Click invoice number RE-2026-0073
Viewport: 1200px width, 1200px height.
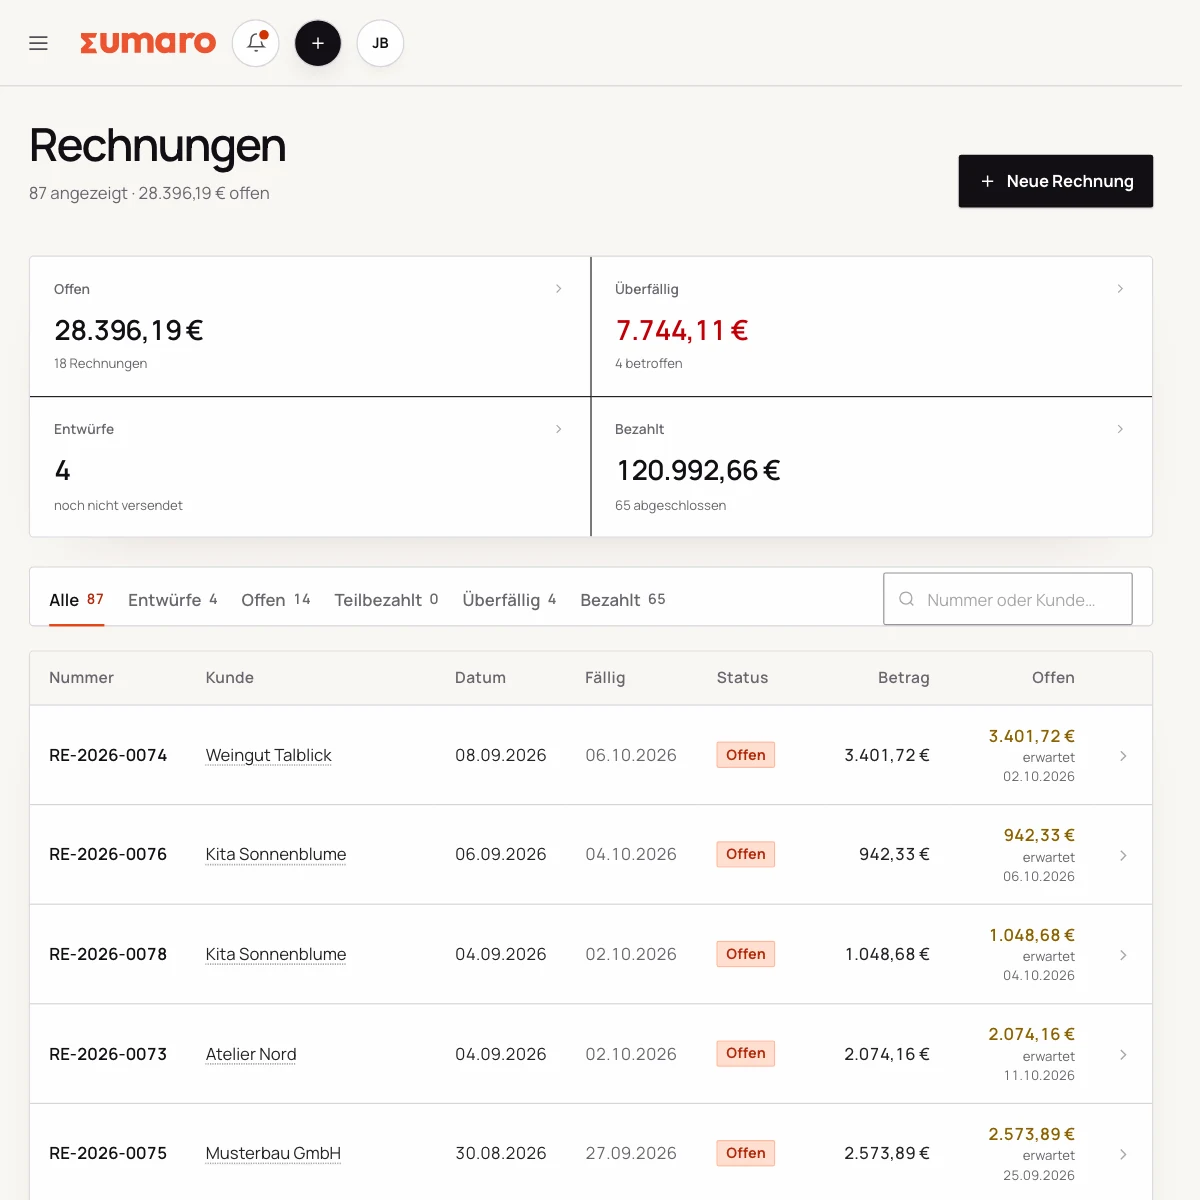point(108,1054)
